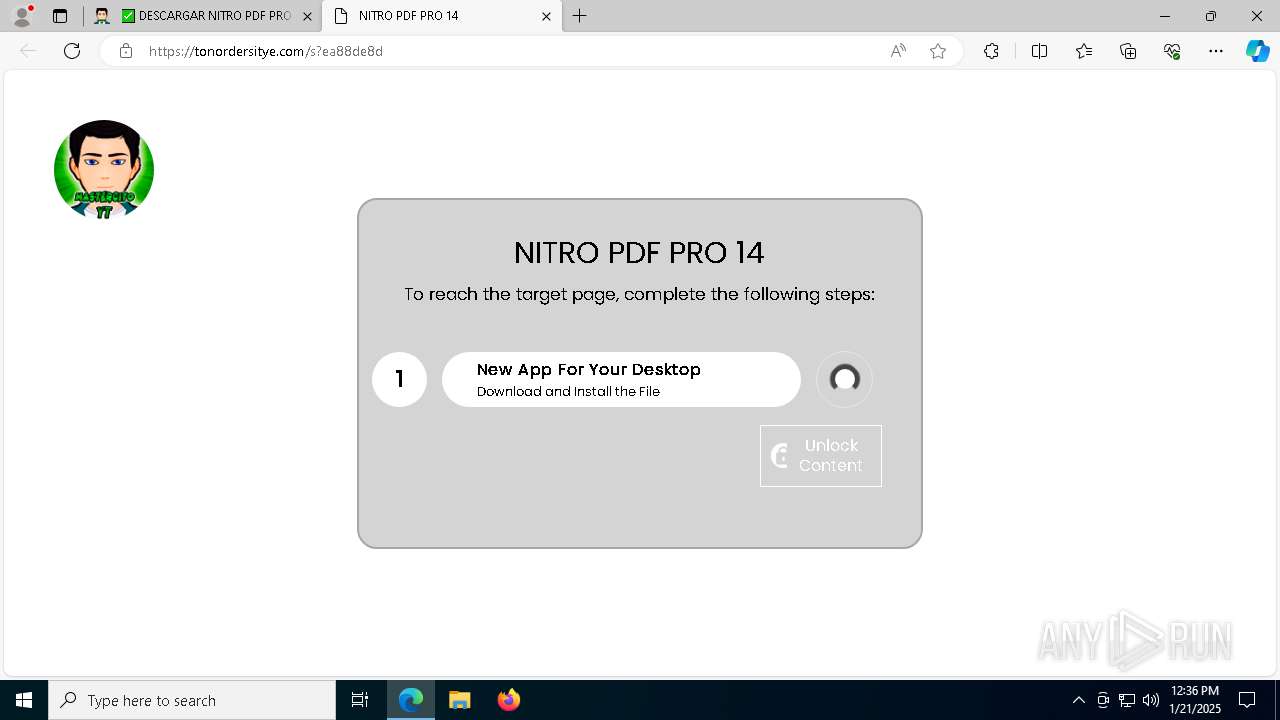This screenshot has width=1280, height=720.
Task: Open Browser essentials
Action: coord(1172,51)
